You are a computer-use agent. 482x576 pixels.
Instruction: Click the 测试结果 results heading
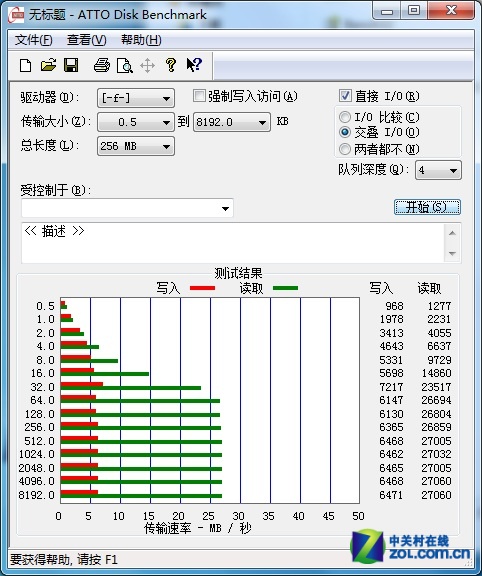238,273
